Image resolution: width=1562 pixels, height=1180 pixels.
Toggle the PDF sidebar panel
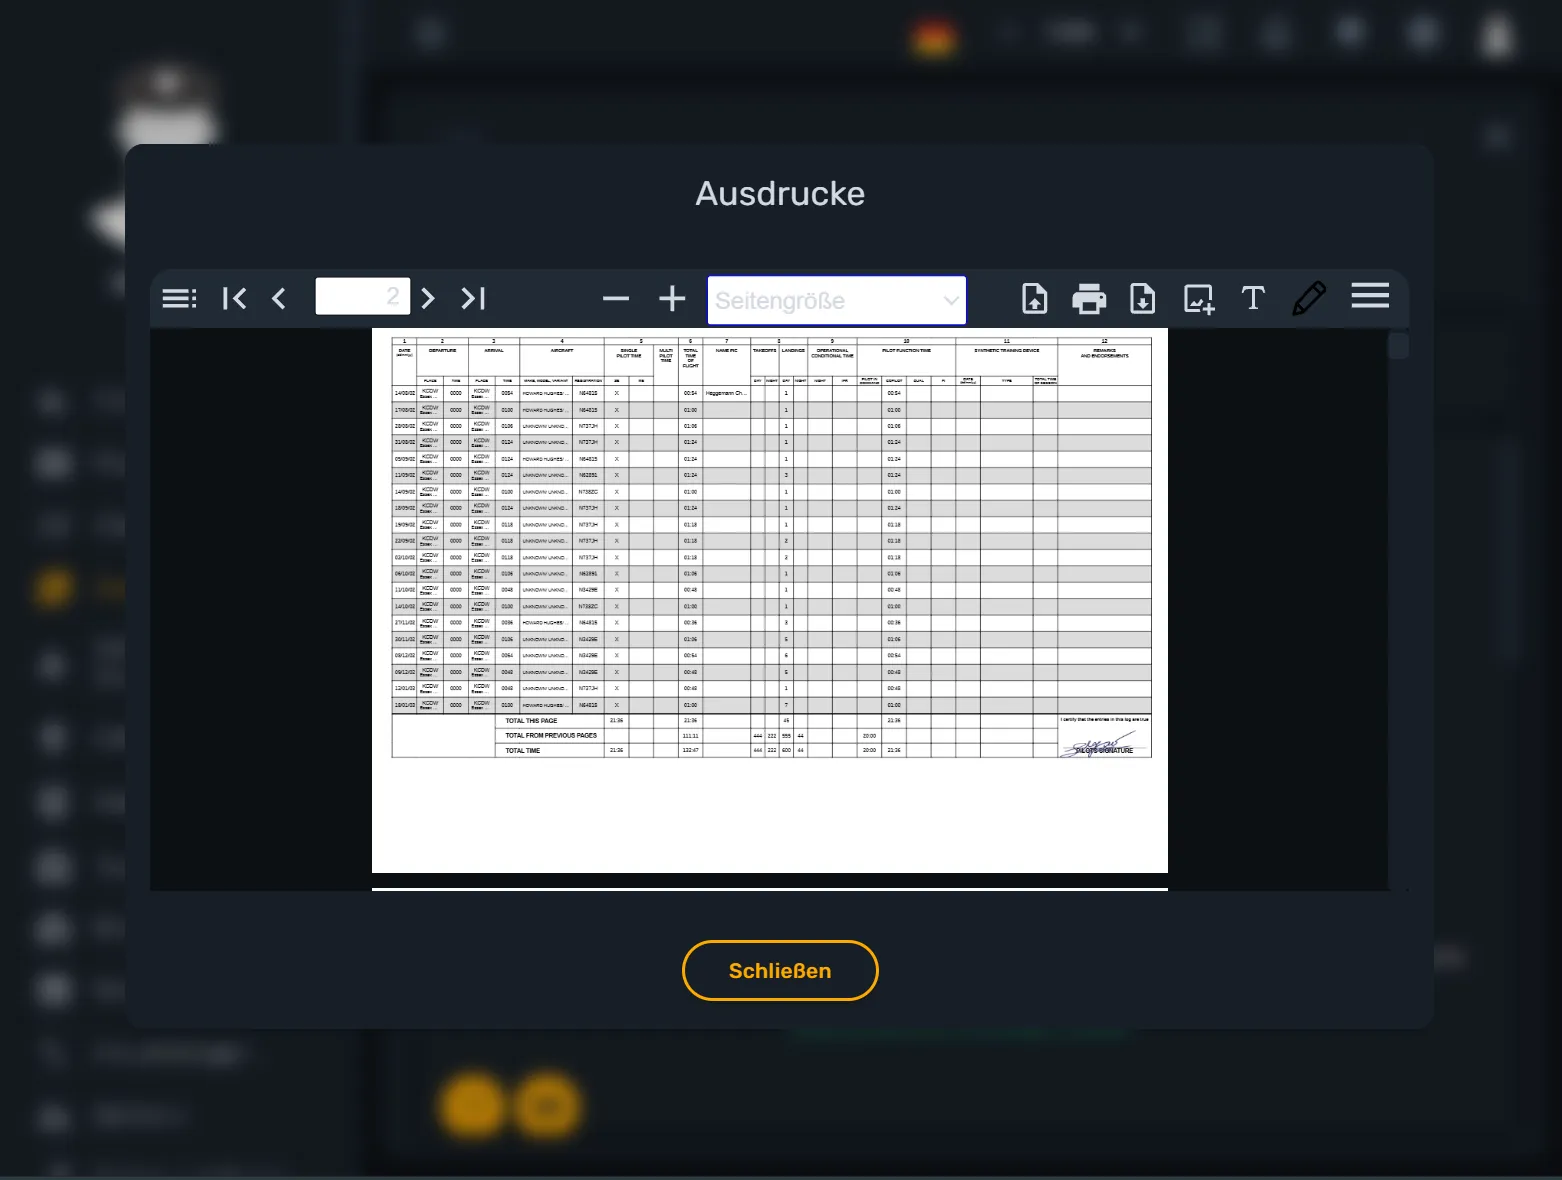[180, 298]
